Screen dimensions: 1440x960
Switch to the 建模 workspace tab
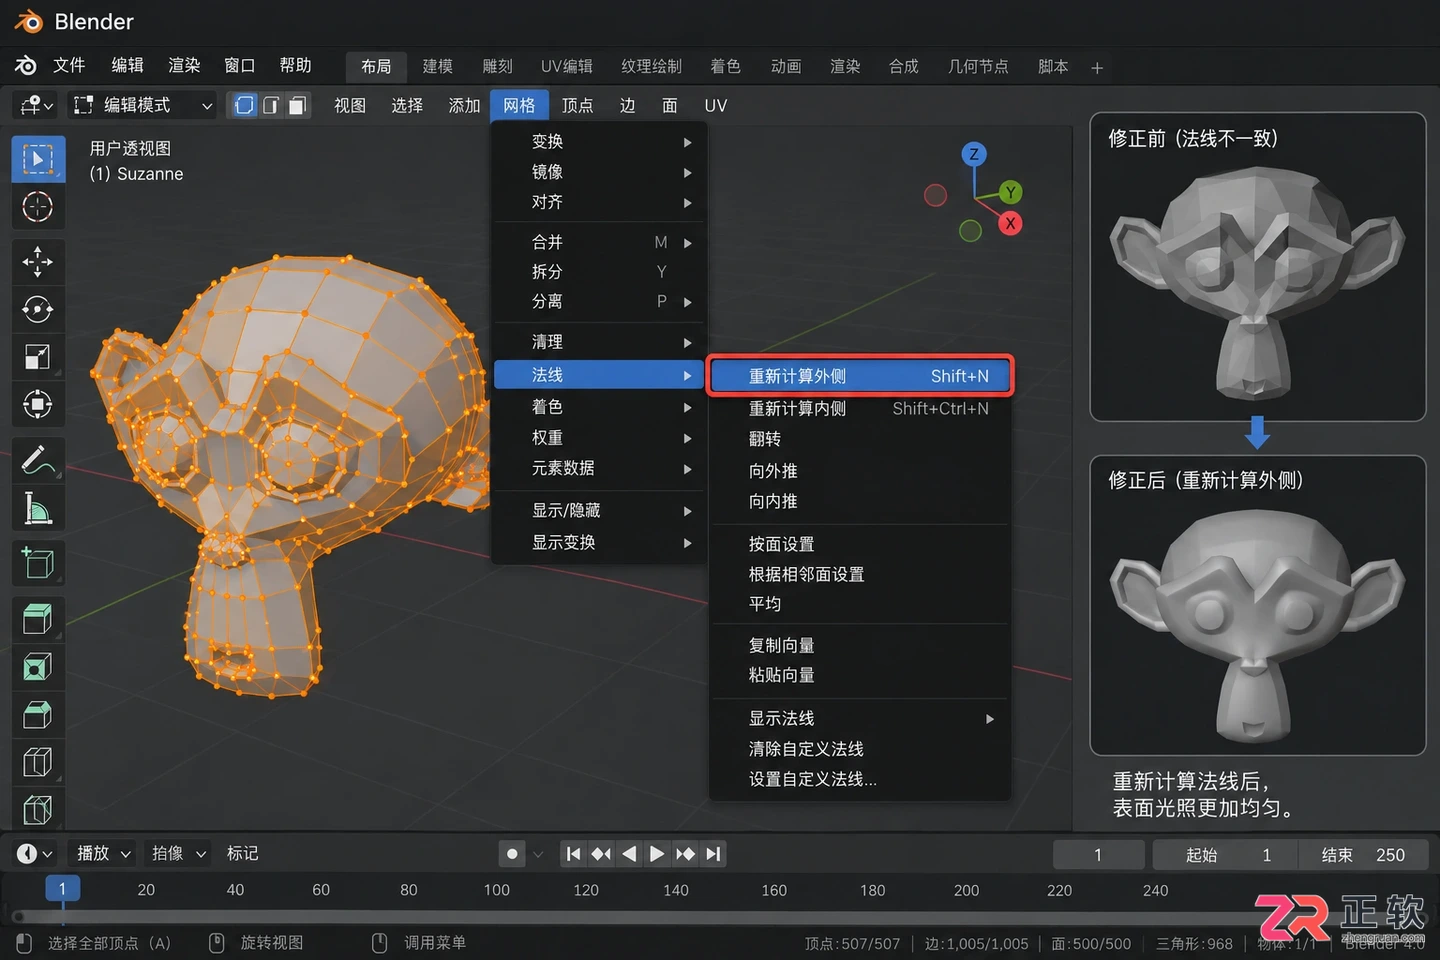[438, 67]
